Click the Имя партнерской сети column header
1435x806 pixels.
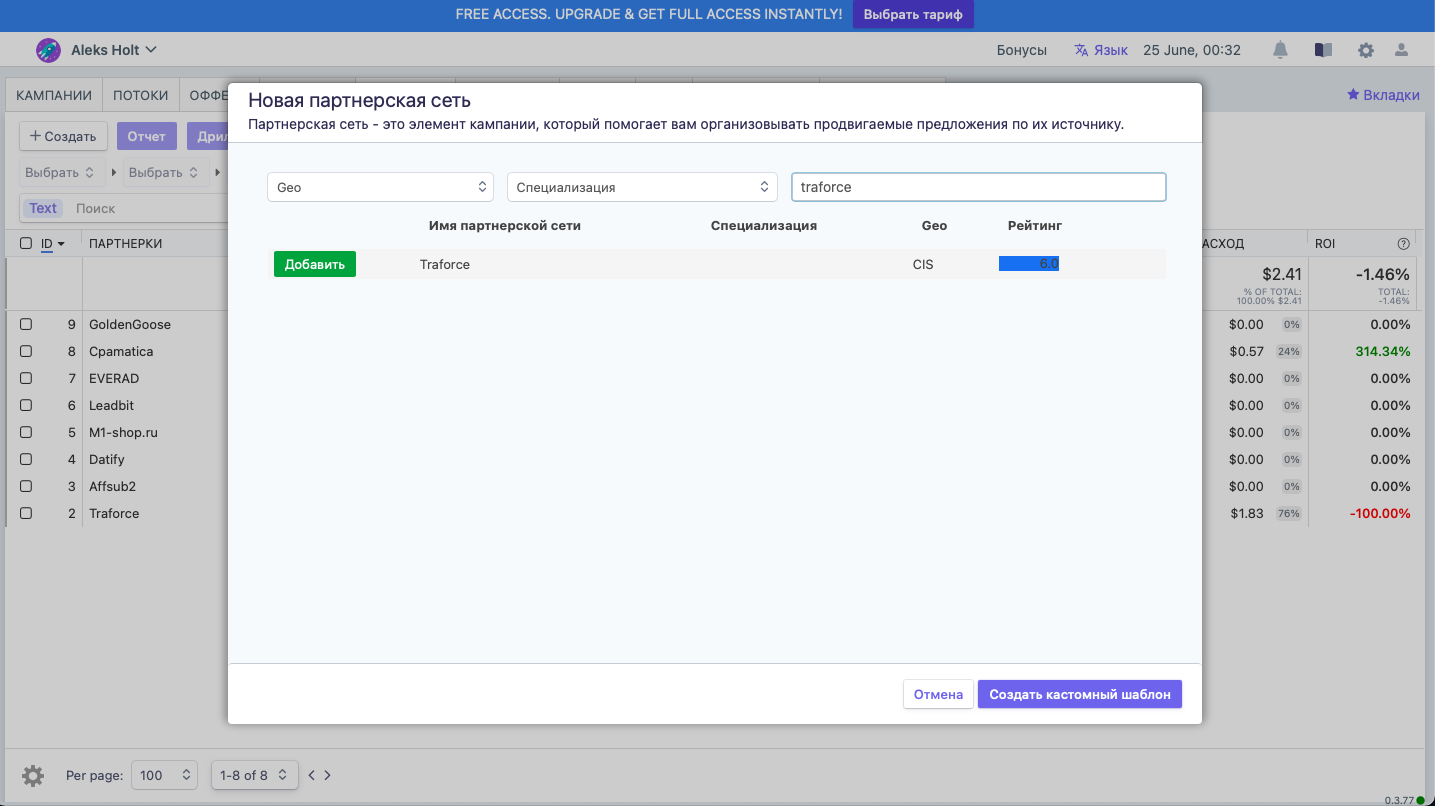click(x=505, y=225)
